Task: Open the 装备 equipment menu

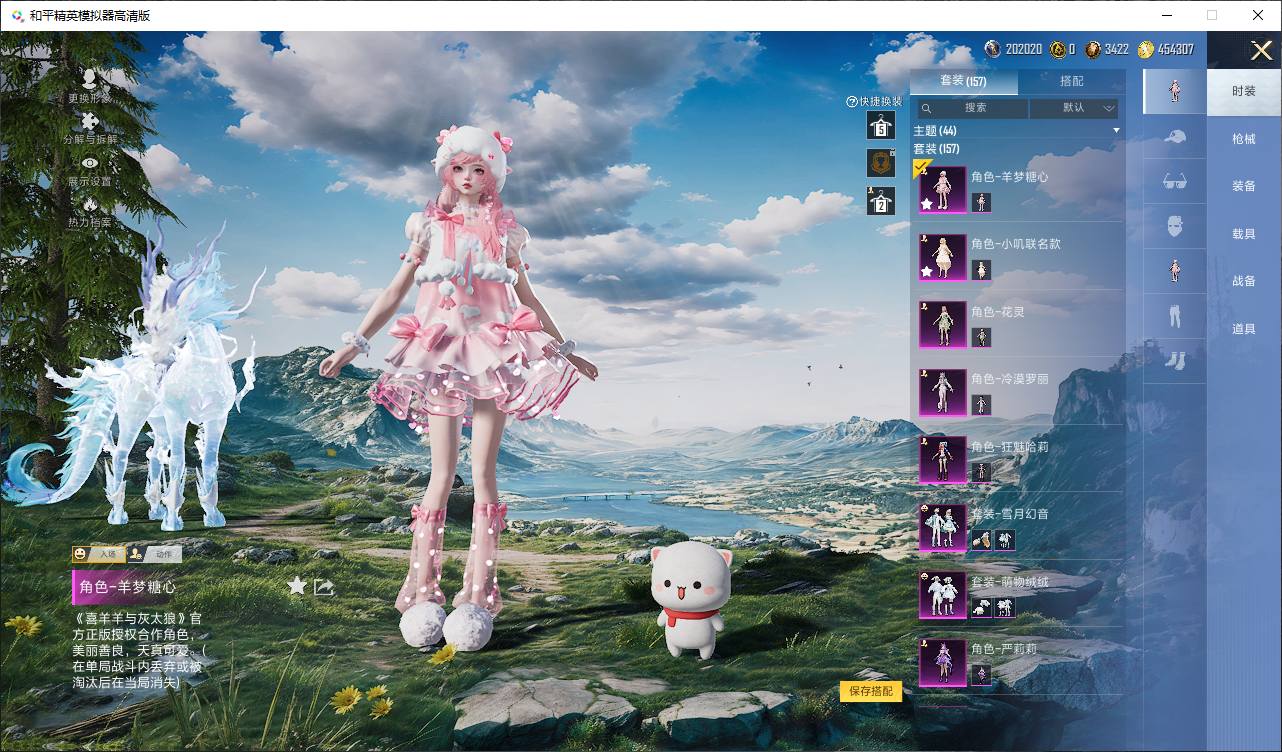Action: (x=1244, y=186)
